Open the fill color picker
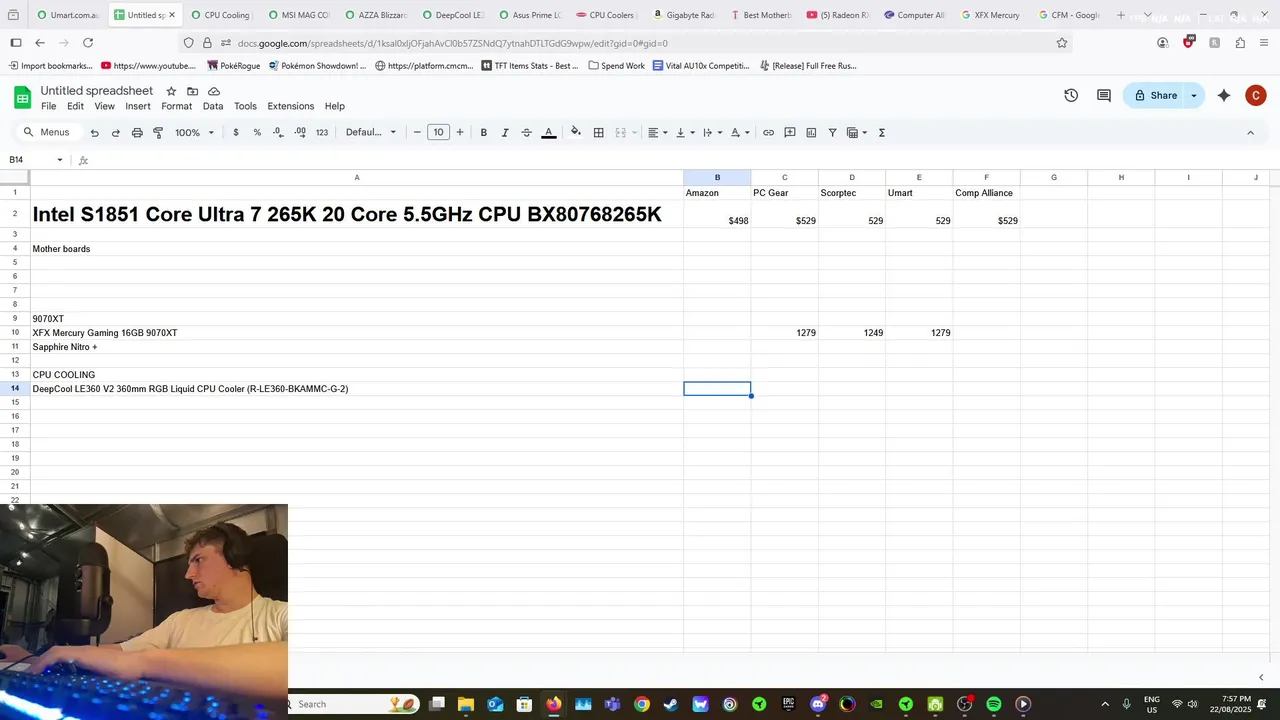This screenshot has width=1280, height=720. pyautogui.click(x=575, y=133)
